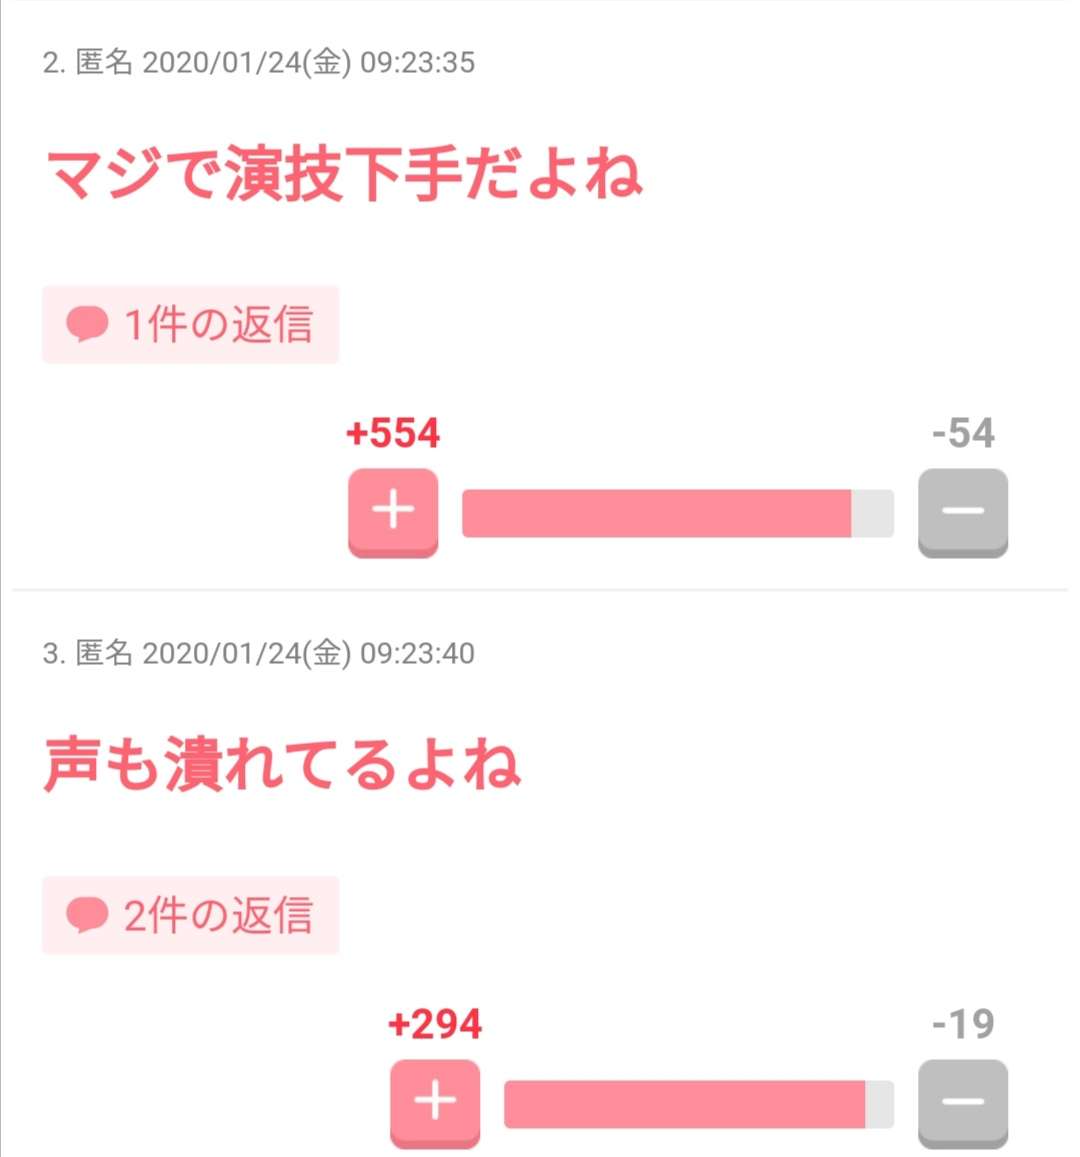Click the -19 vote count
The height and width of the screenshot is (1157, 1080).
pos(963,1024)
